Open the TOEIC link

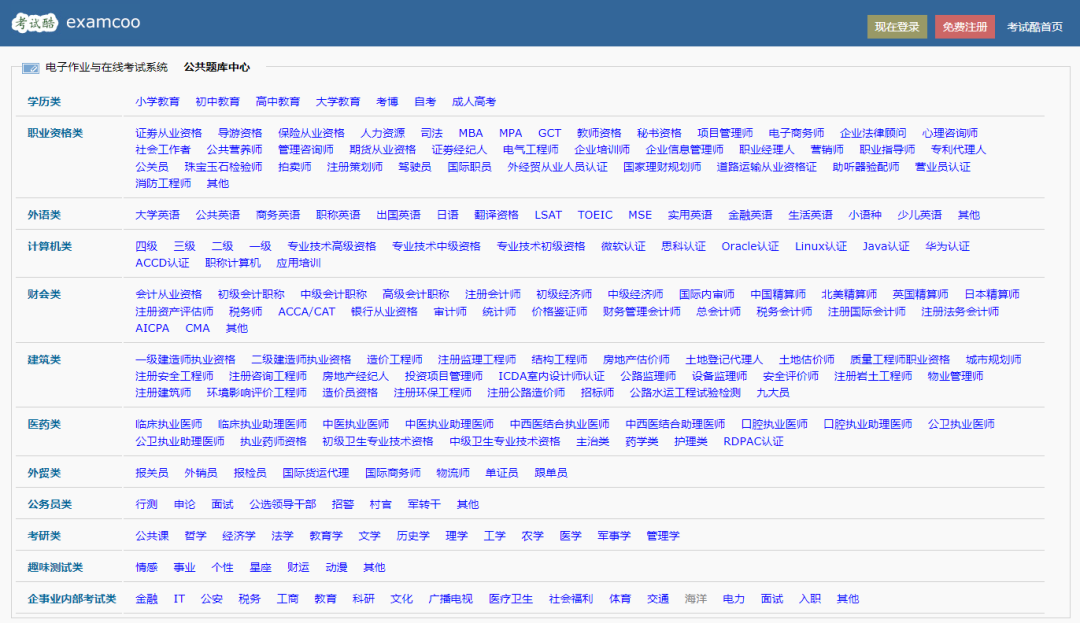click(x=595, y=215)
